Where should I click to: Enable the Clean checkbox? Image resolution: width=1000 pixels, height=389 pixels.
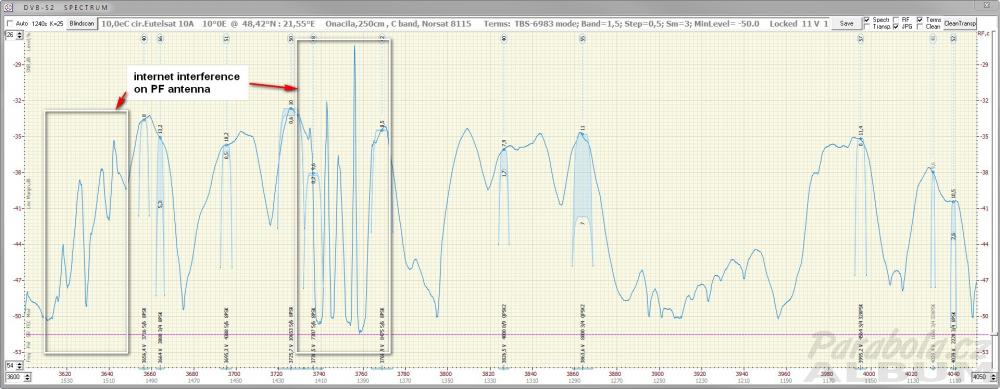click(920, 27)
